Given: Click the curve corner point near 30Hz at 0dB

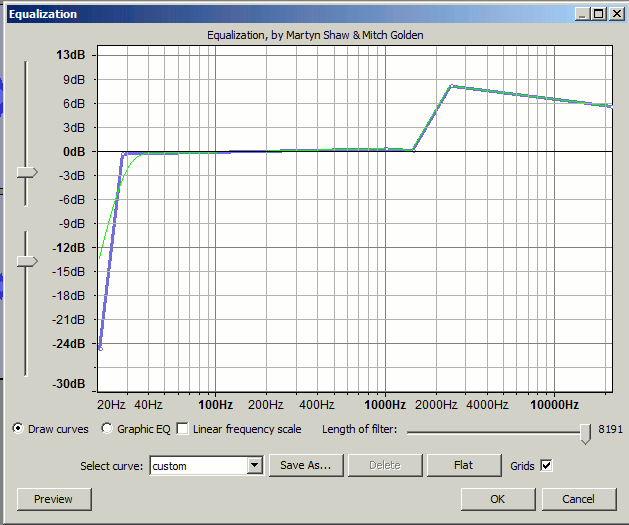Looking at the screenshot, I should tap(123, 154).
